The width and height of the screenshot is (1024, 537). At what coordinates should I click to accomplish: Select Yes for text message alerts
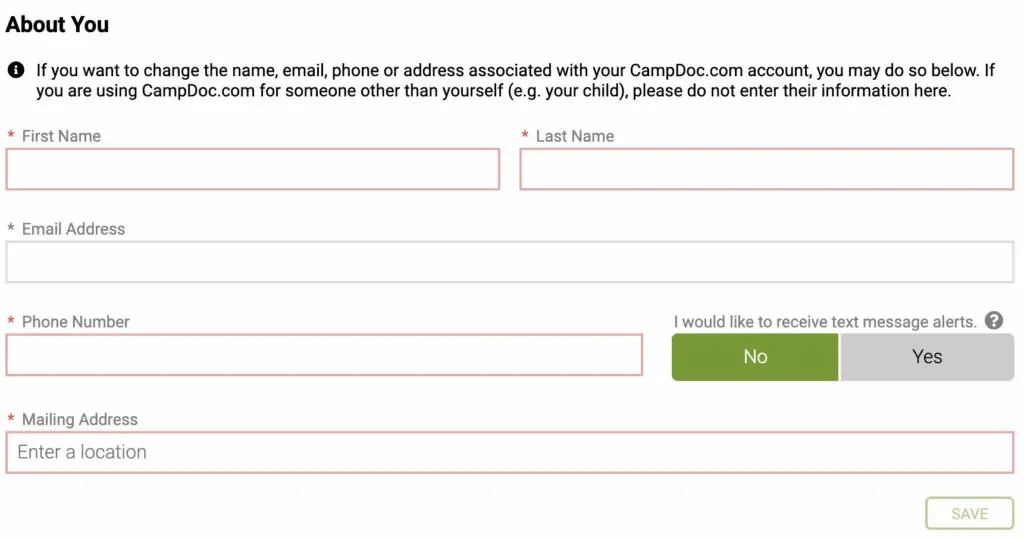[927, 357]
